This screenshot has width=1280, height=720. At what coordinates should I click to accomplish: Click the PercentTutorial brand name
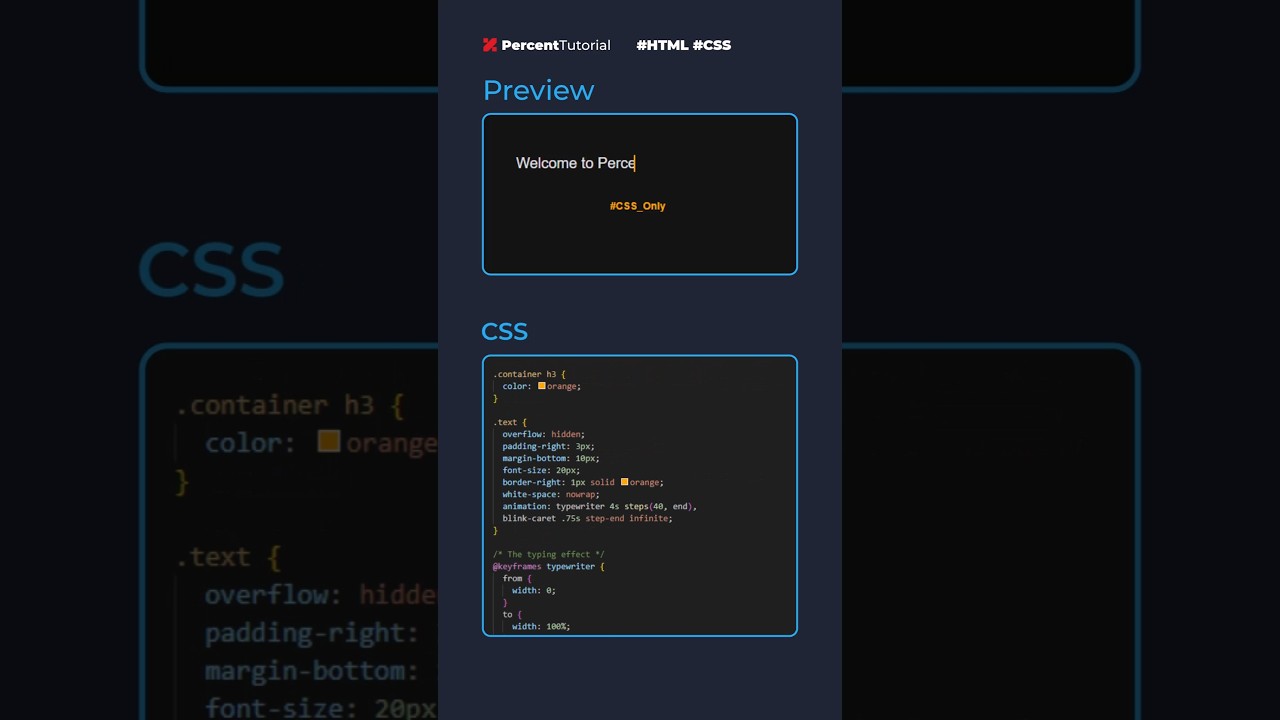556,45
